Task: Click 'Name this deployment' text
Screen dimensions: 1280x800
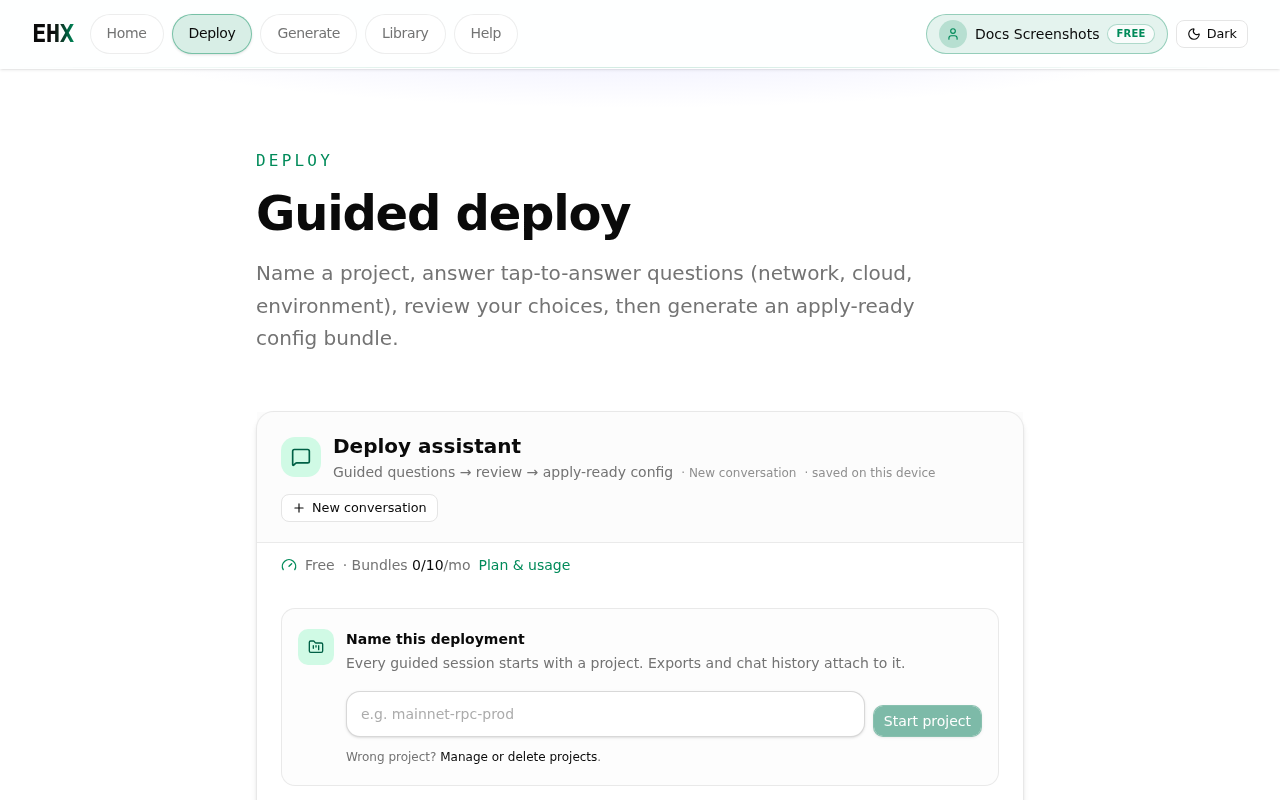Action: (435, 639)
